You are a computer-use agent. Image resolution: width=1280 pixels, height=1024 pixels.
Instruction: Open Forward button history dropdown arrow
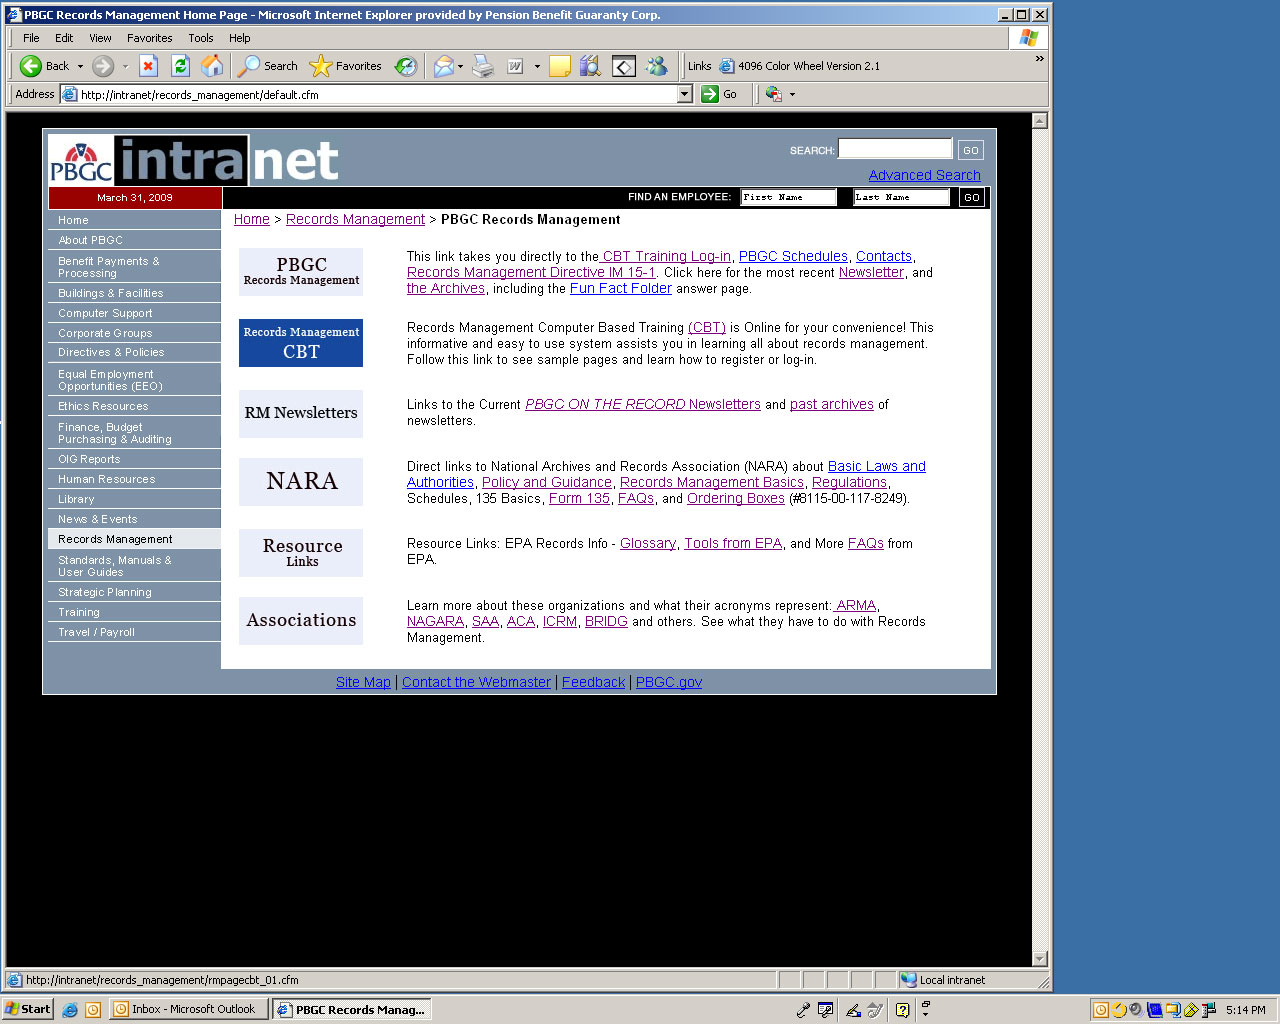(x=125, y=66)
